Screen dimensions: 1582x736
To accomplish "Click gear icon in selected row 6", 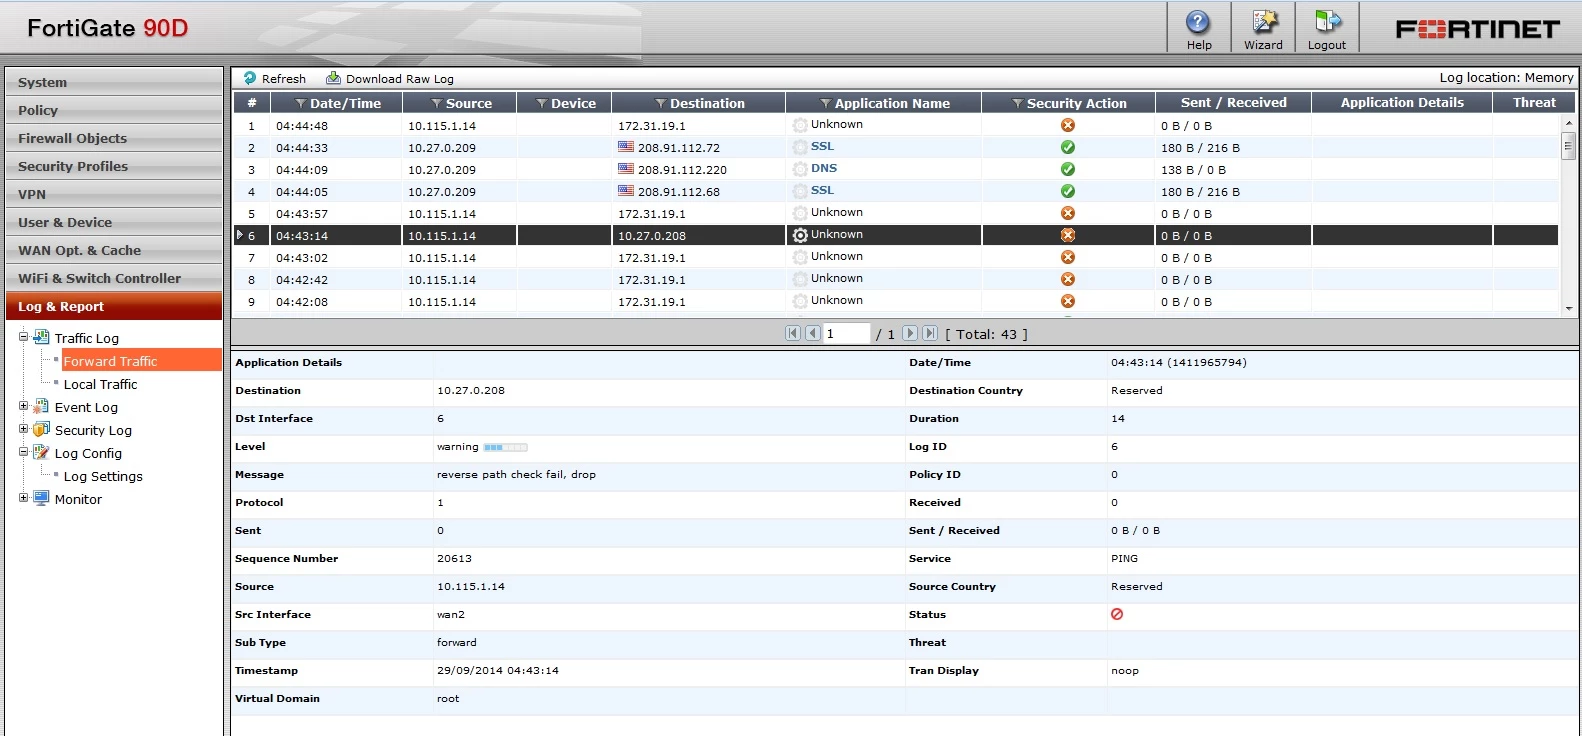I will click(x=800, y=235).
